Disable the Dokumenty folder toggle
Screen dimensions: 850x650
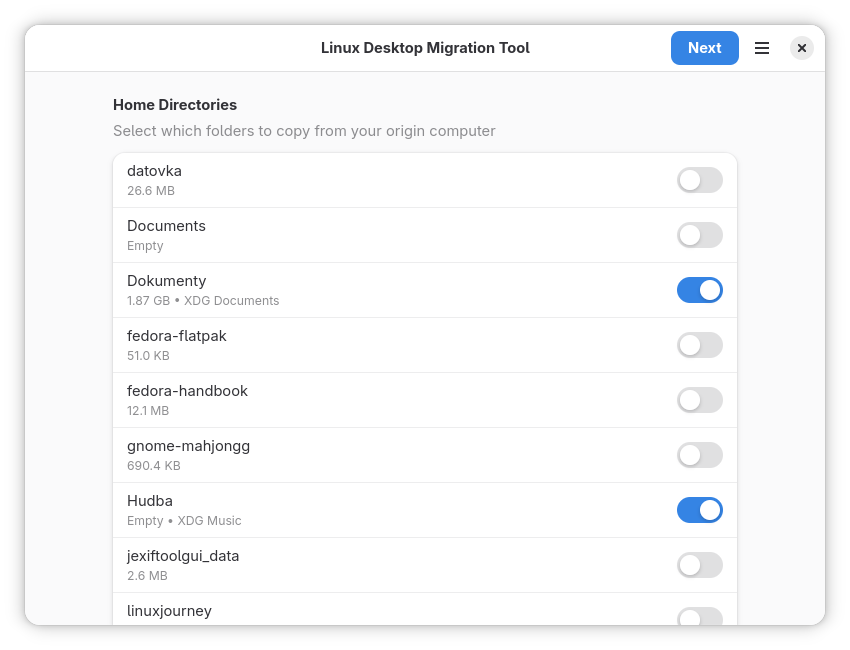point(699,290)
